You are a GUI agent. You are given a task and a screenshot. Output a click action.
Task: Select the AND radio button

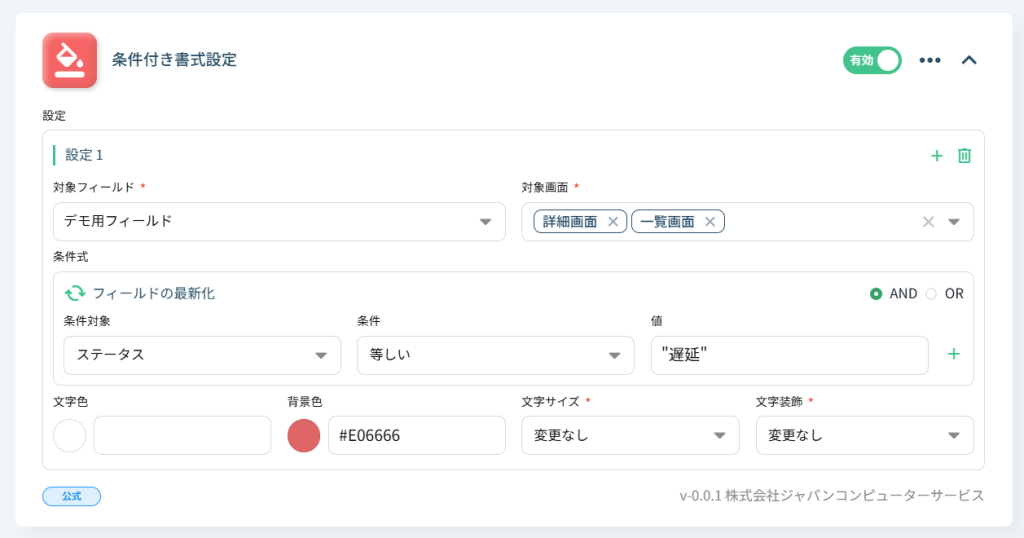(876, 294)
